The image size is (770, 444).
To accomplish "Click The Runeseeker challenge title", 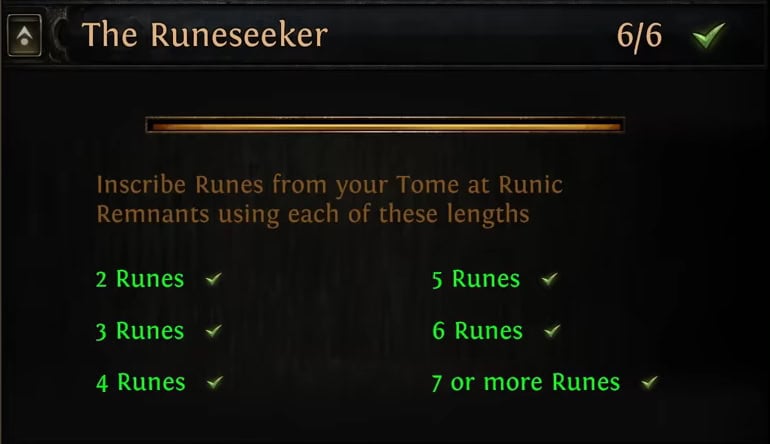I will tap(205, 35).
